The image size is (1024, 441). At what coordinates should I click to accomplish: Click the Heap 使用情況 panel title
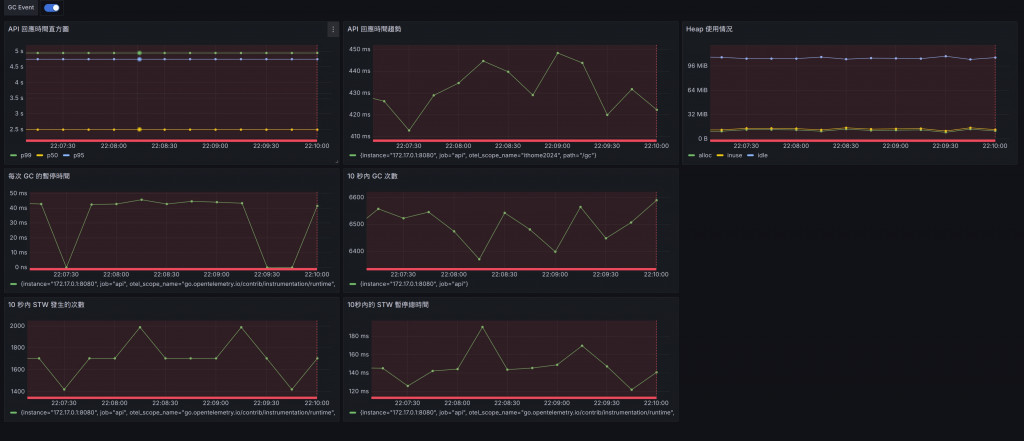709,29
